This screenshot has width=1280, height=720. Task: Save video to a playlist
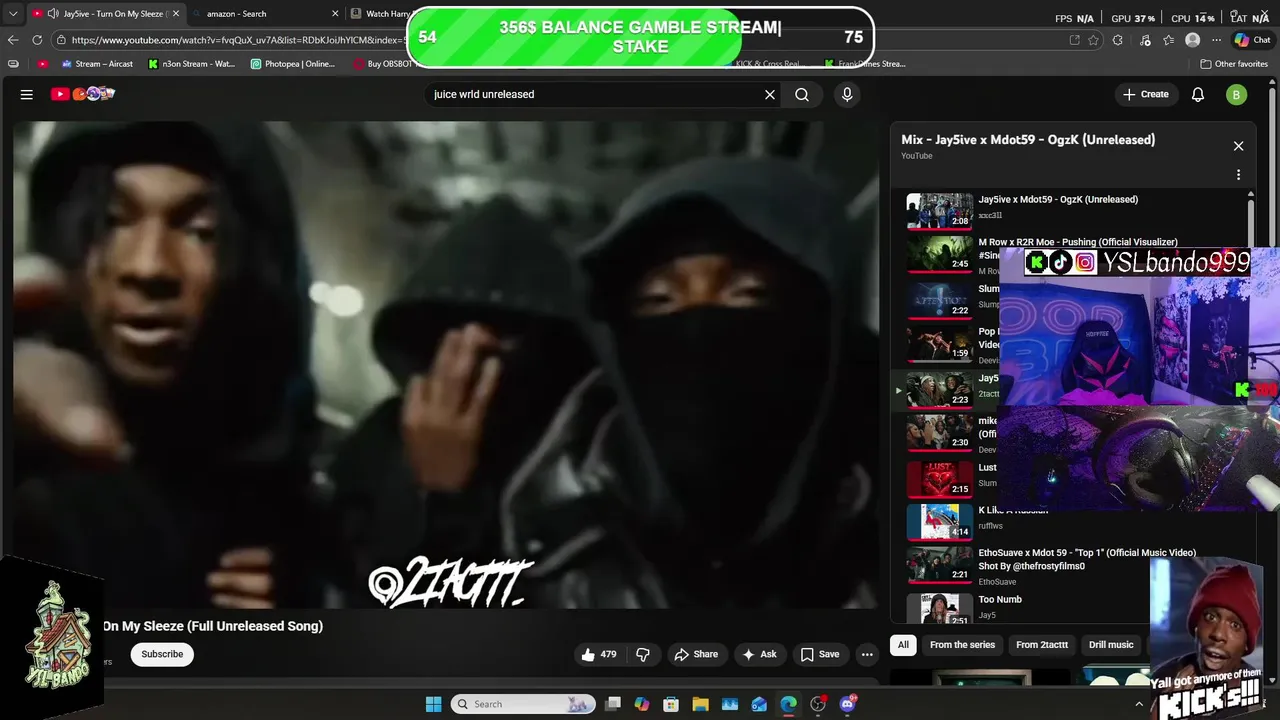(x=820, y=654)
